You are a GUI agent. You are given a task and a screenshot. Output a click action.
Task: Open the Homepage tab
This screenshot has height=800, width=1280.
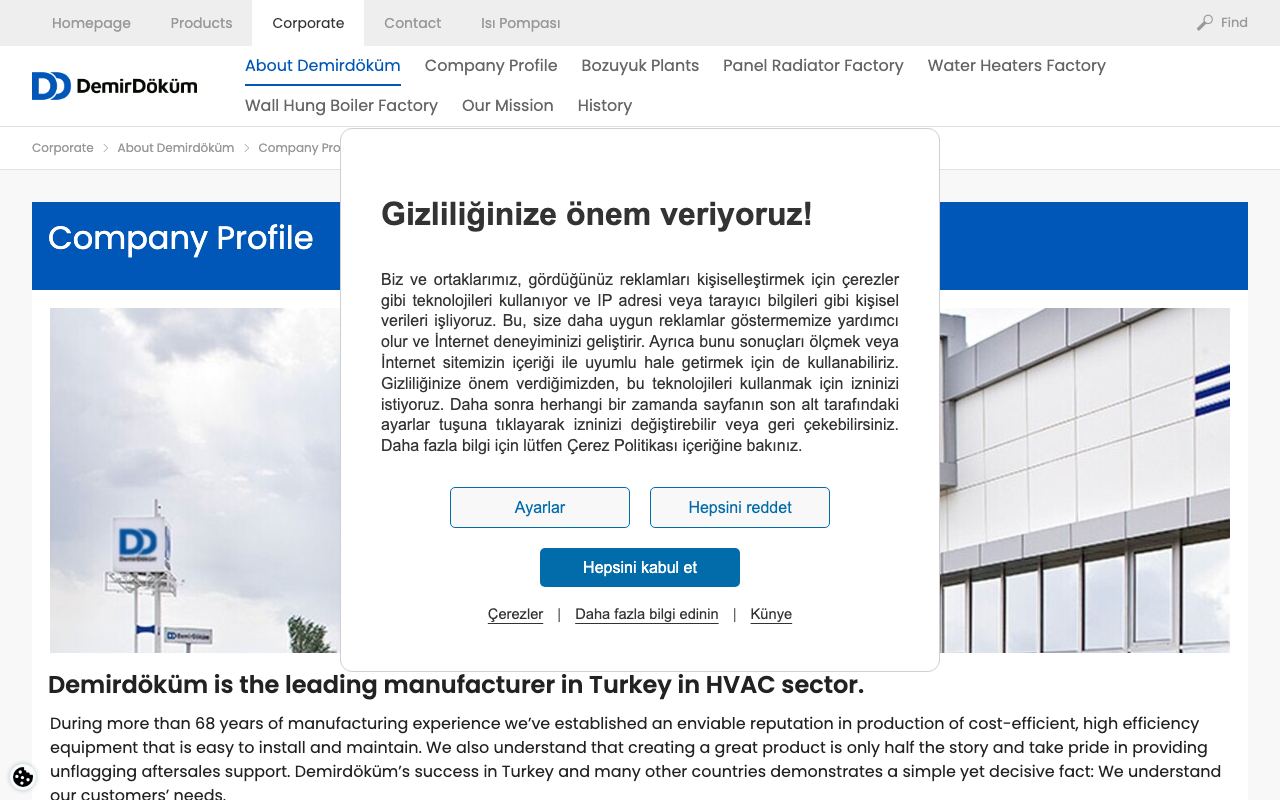pos(91,23)
